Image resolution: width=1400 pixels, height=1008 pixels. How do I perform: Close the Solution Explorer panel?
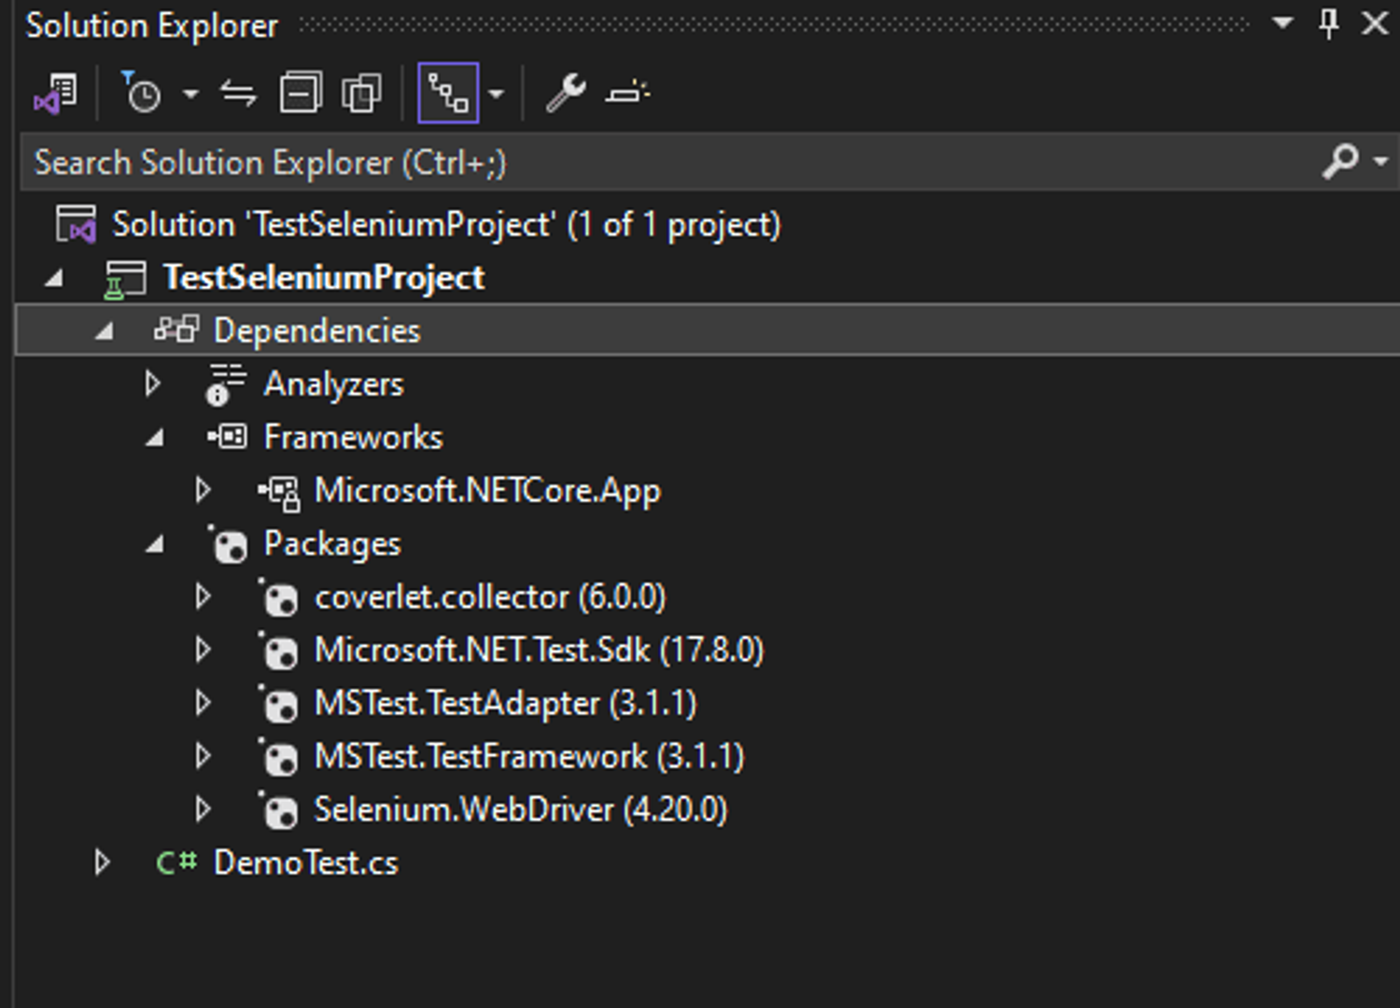click(1375, 23)
